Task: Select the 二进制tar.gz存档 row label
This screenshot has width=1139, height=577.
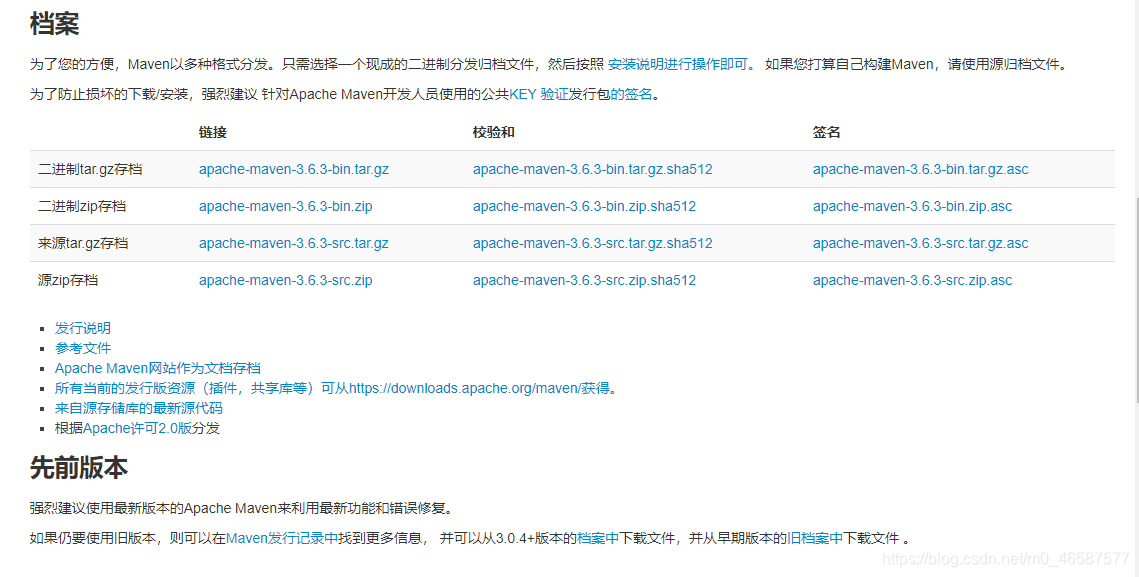Action: [90, 169]
